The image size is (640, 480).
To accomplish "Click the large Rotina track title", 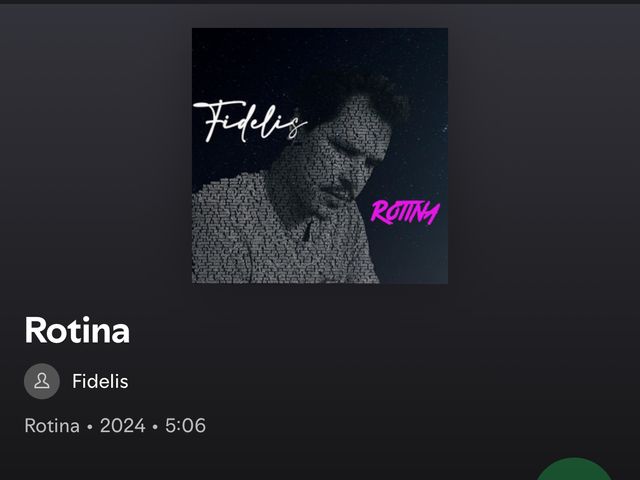I will point(77,330).
